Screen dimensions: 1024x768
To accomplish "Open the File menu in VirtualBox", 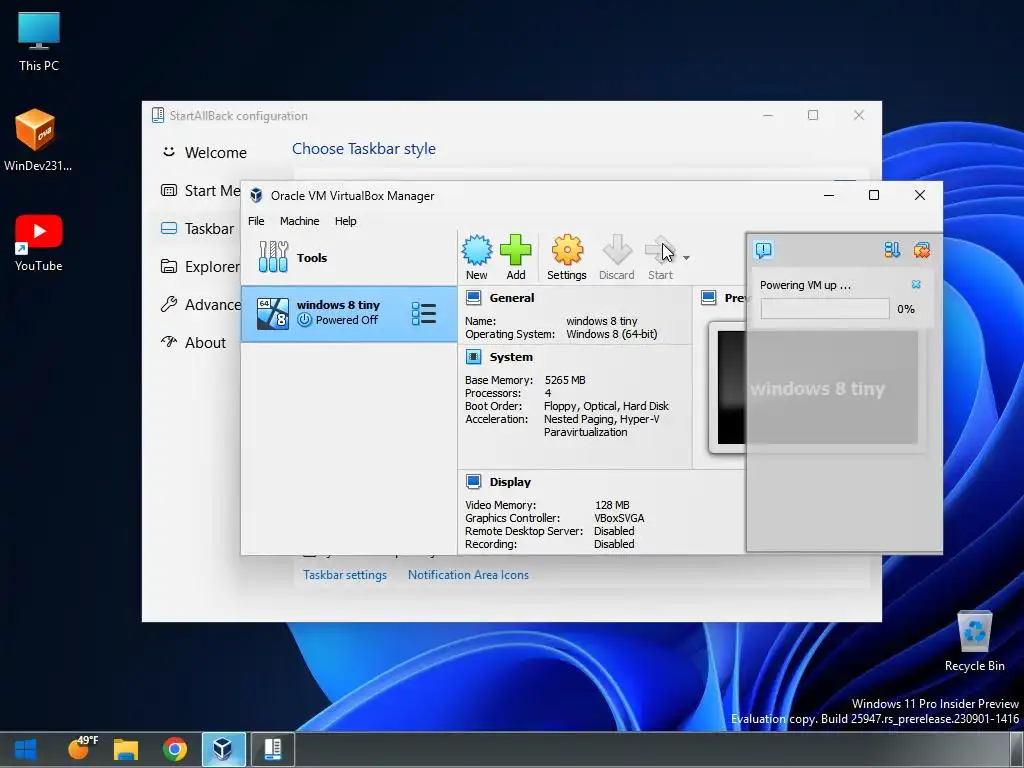I will 256,221.
